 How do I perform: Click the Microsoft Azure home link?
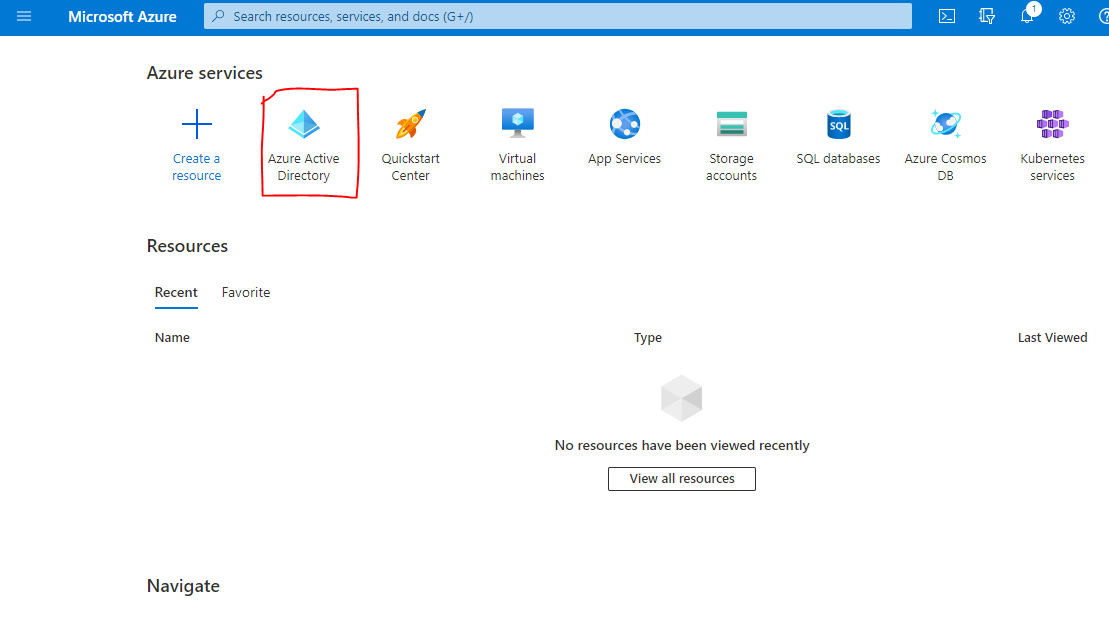[122, 17]
